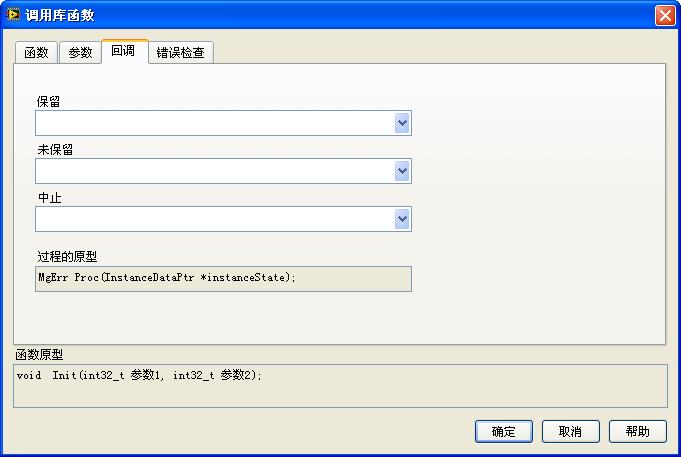
Task: Expand the 中止 dropdown arrow
Action: click(x=403, y=219)
